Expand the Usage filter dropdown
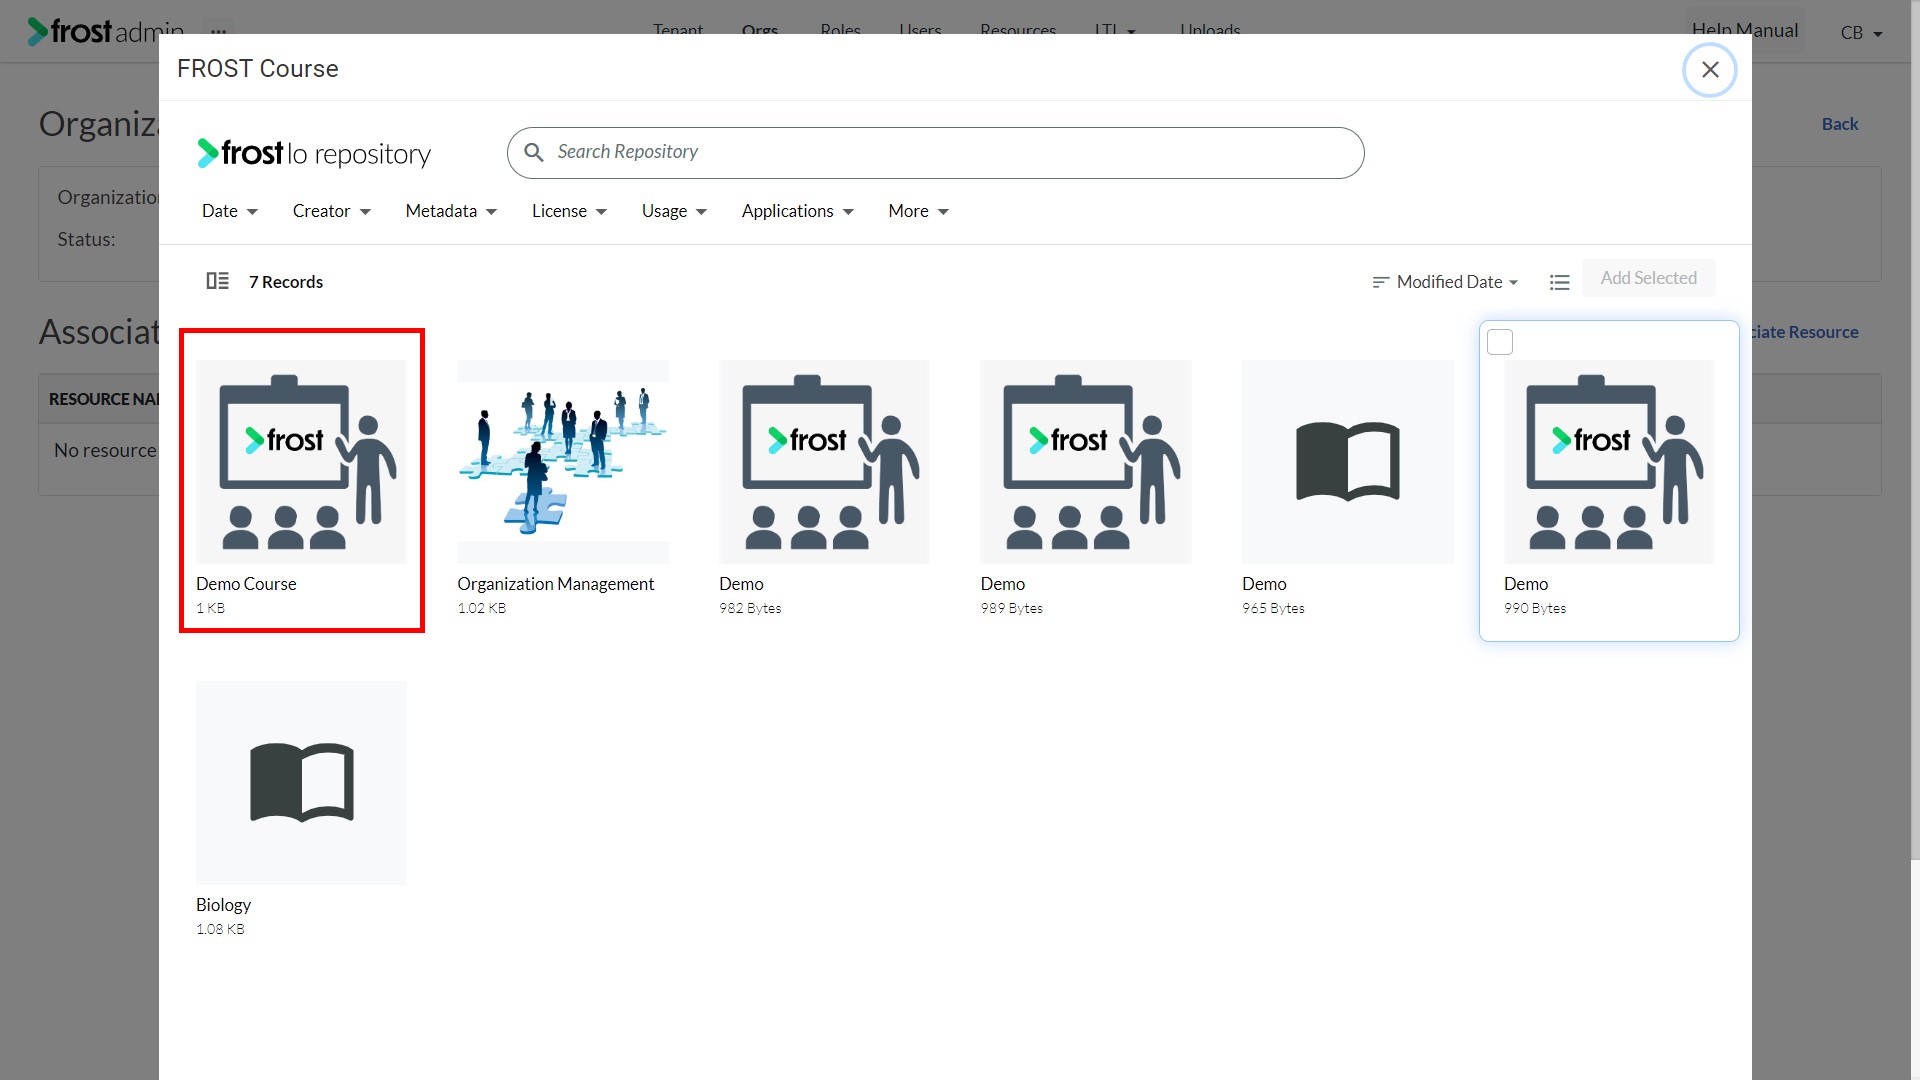The image size is (1920, 1080). [674, 211]
